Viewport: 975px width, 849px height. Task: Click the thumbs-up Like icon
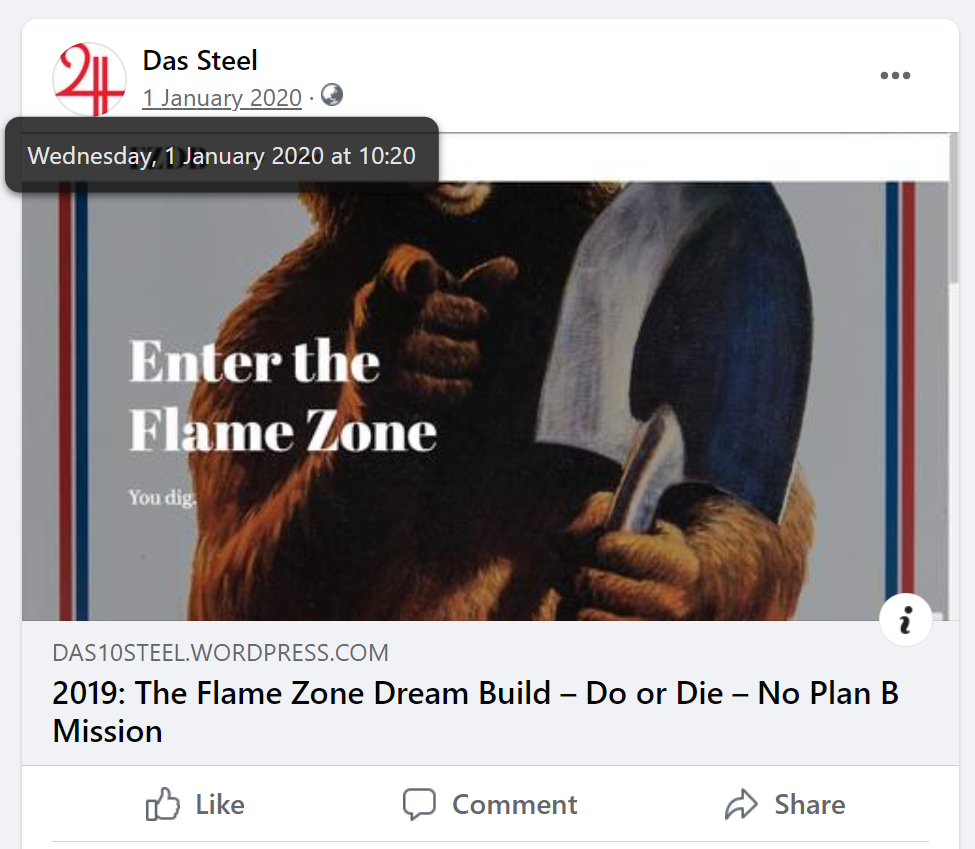click(163, 805)
